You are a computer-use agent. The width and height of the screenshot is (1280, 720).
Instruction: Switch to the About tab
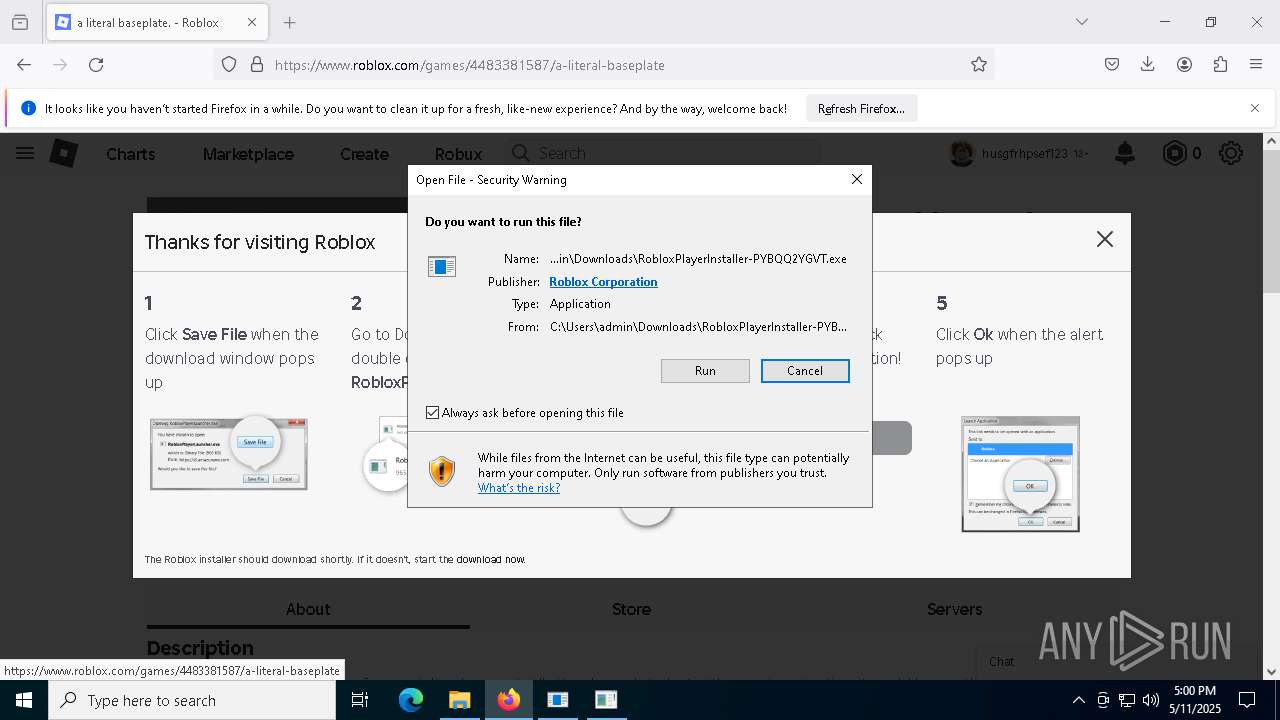click(x=308, y=609)
